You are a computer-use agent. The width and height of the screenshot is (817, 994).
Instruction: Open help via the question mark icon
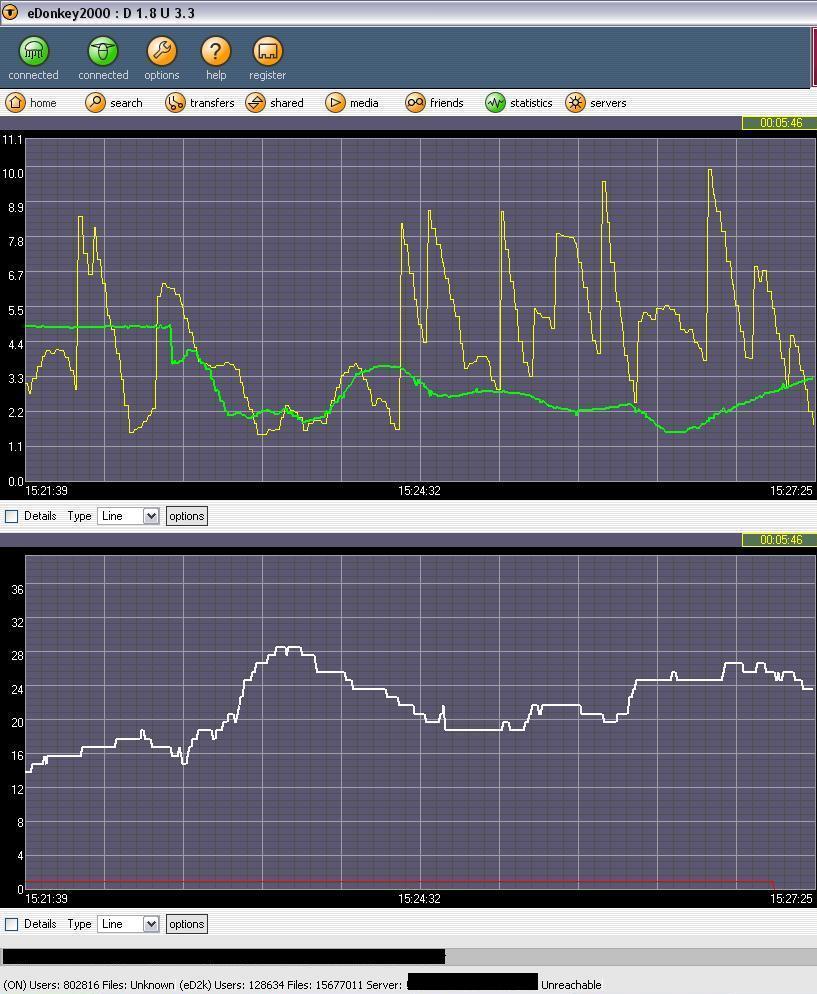[216, 51]
